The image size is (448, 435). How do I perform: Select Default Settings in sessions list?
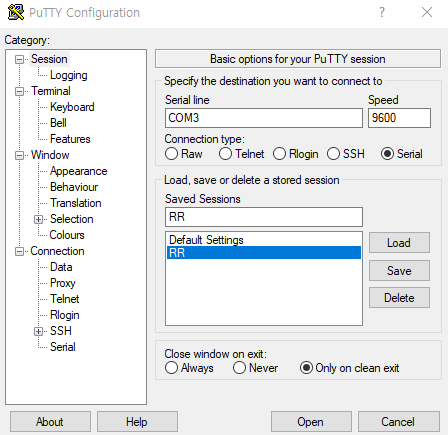coord(264,240)
